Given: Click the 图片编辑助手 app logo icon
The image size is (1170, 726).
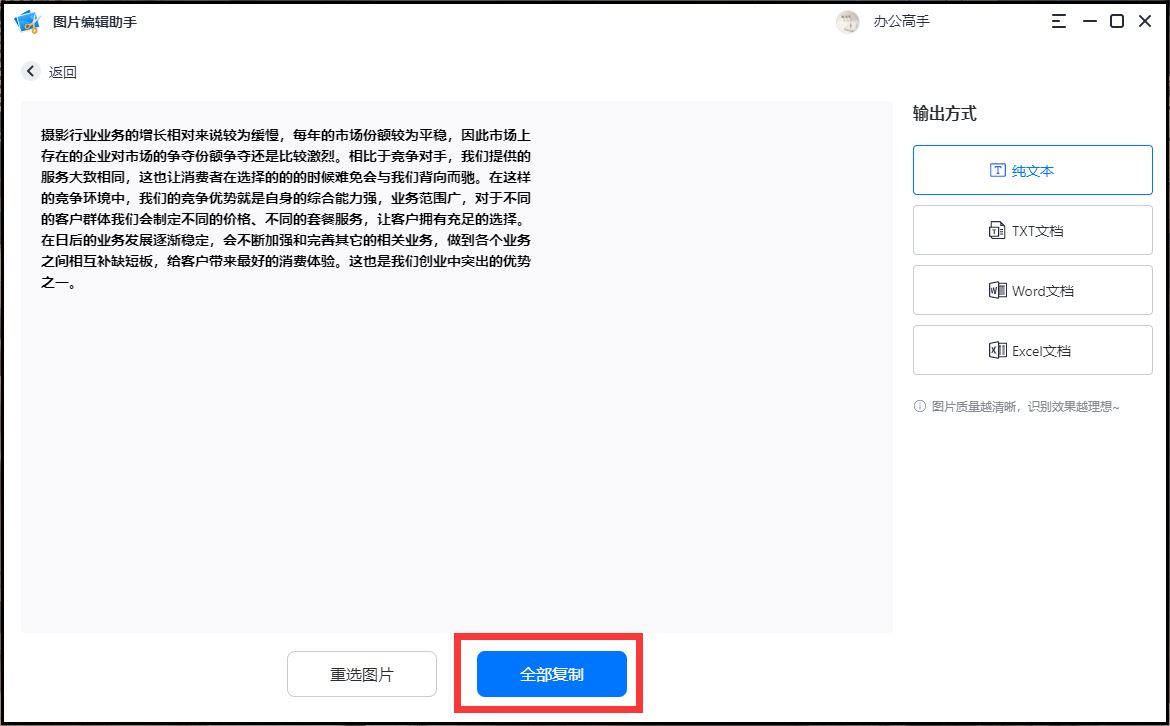Looking at the screenshot, I should (x=27, y=22).
